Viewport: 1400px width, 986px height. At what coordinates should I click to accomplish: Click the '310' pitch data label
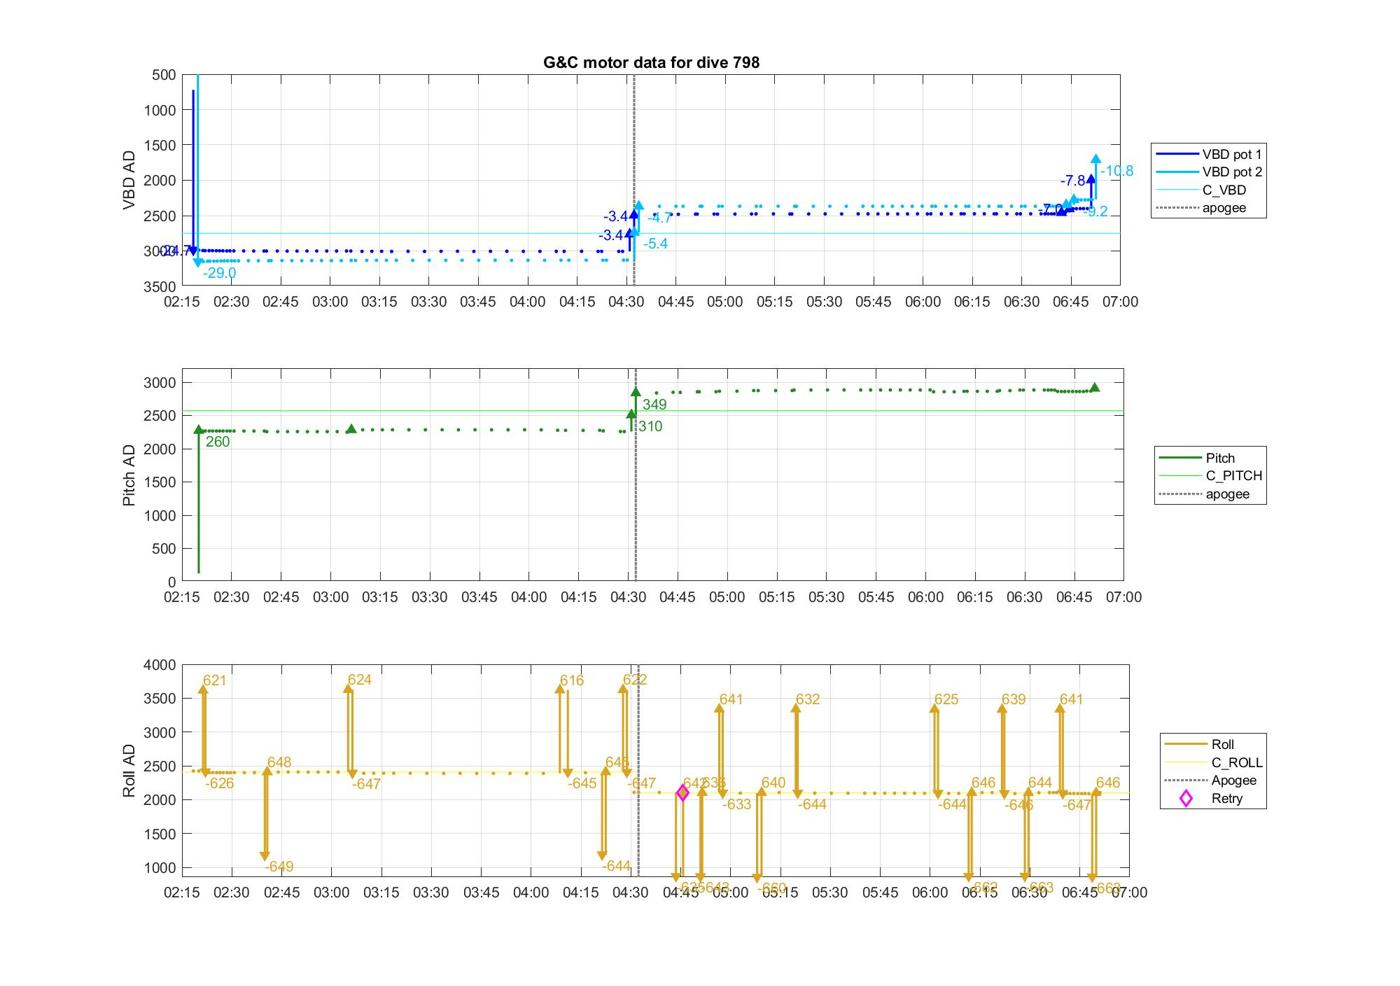(x=650, y=426)
